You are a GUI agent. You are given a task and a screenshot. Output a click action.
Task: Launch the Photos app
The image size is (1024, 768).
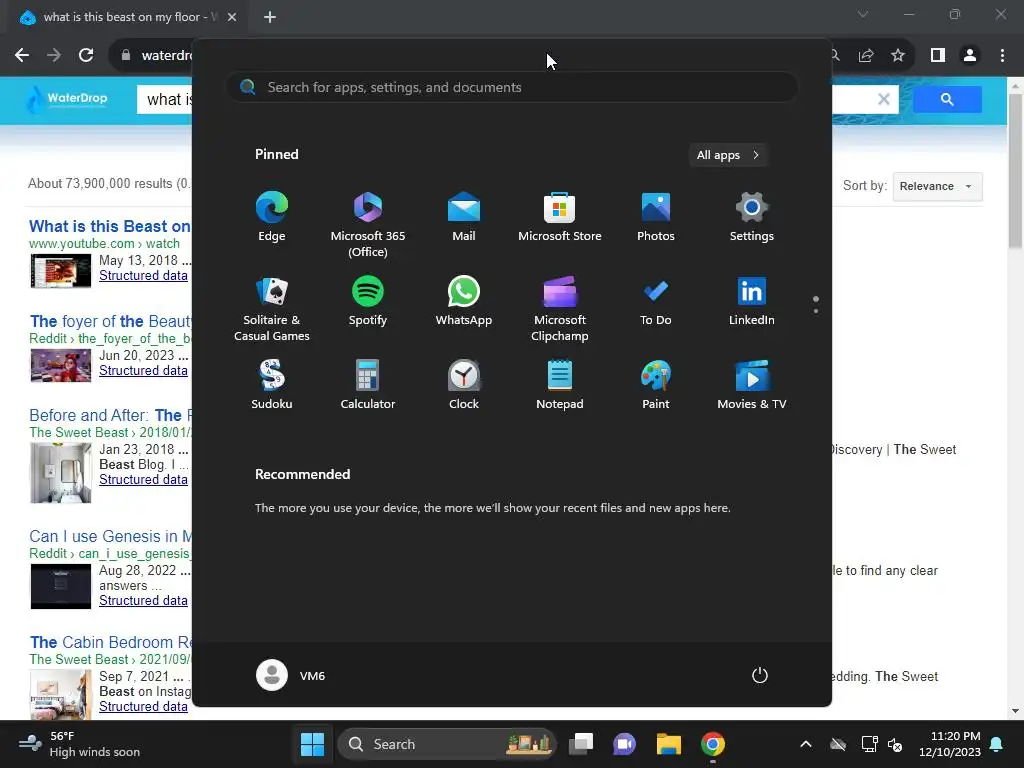click(656, 217)
